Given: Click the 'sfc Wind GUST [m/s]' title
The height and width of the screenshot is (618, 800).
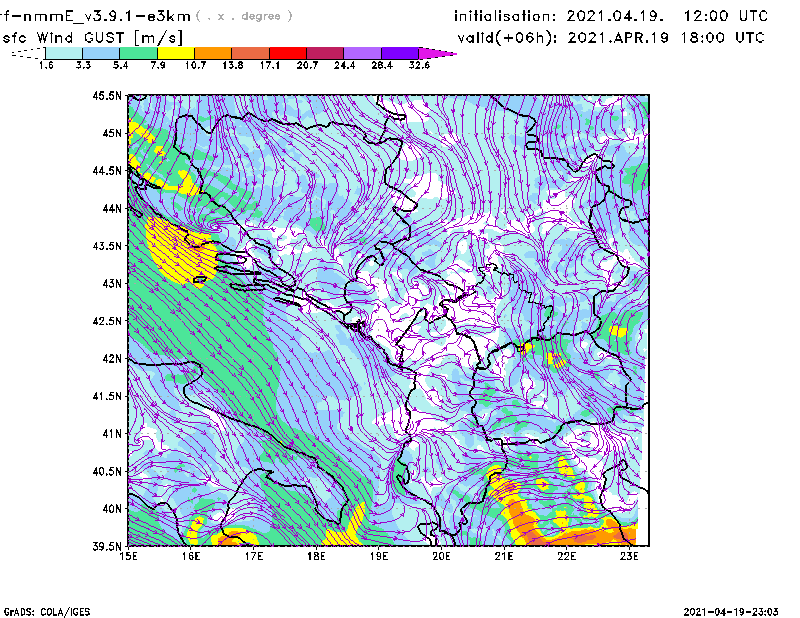Looking at the screenshot, I should 93,38.
